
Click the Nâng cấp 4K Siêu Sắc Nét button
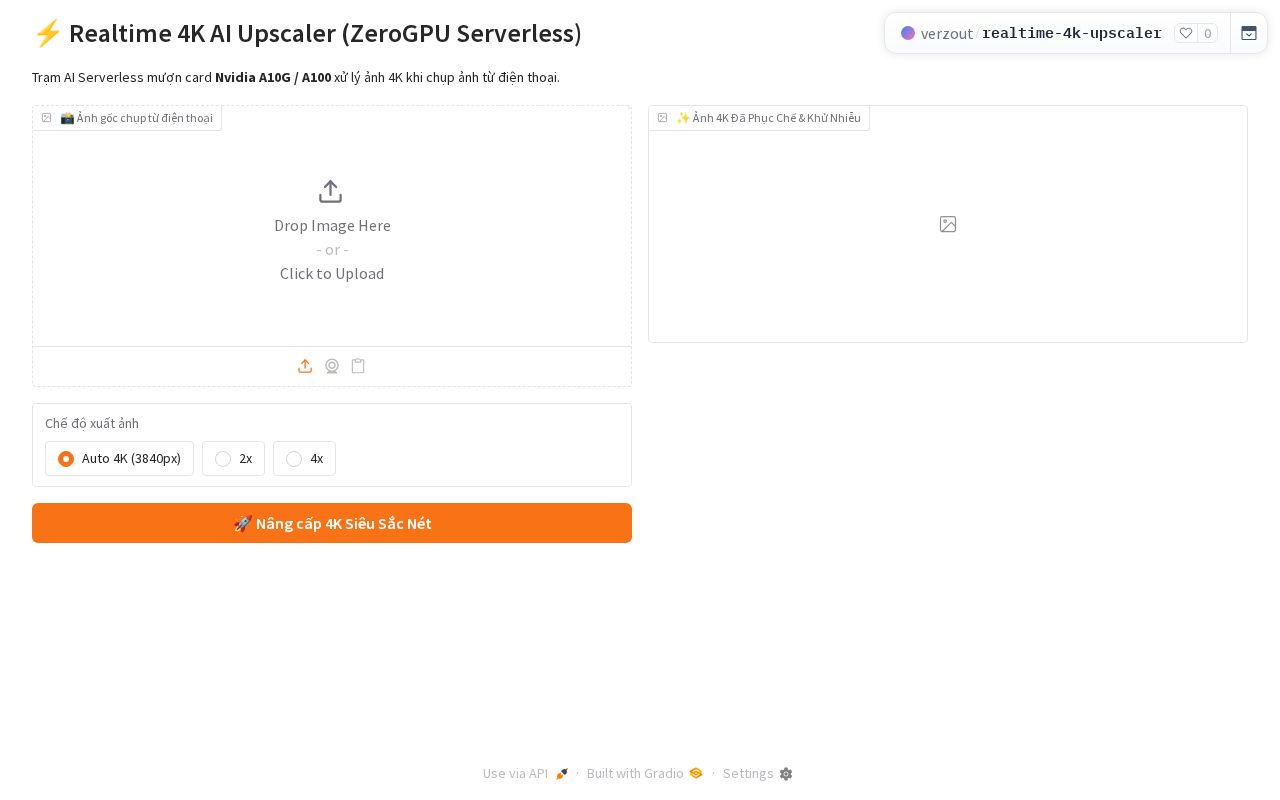pyautogui.click(x=332, y=523)
